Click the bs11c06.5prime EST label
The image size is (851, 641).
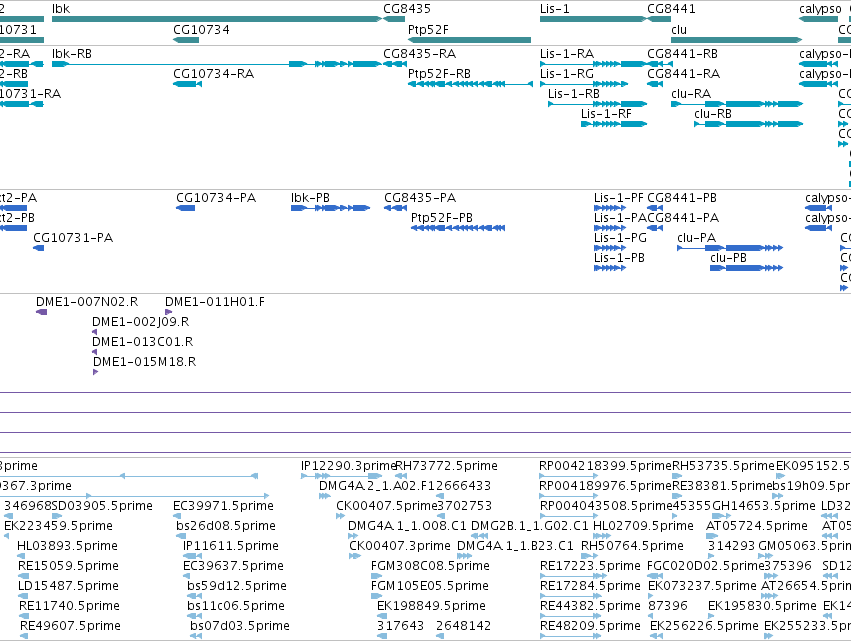236,606
